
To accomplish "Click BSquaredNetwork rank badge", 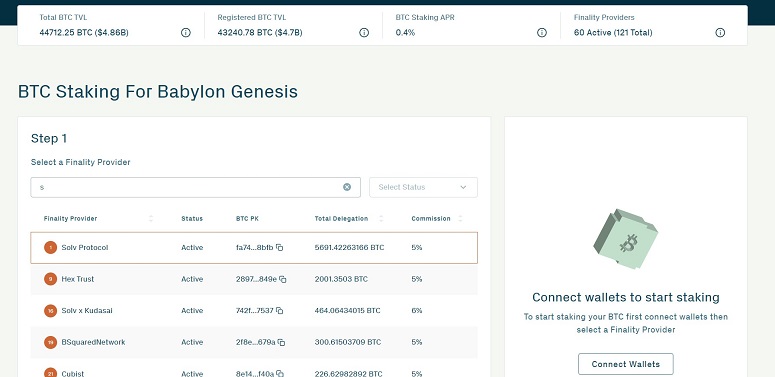I will pyautogui.click(x=50, y=342).
